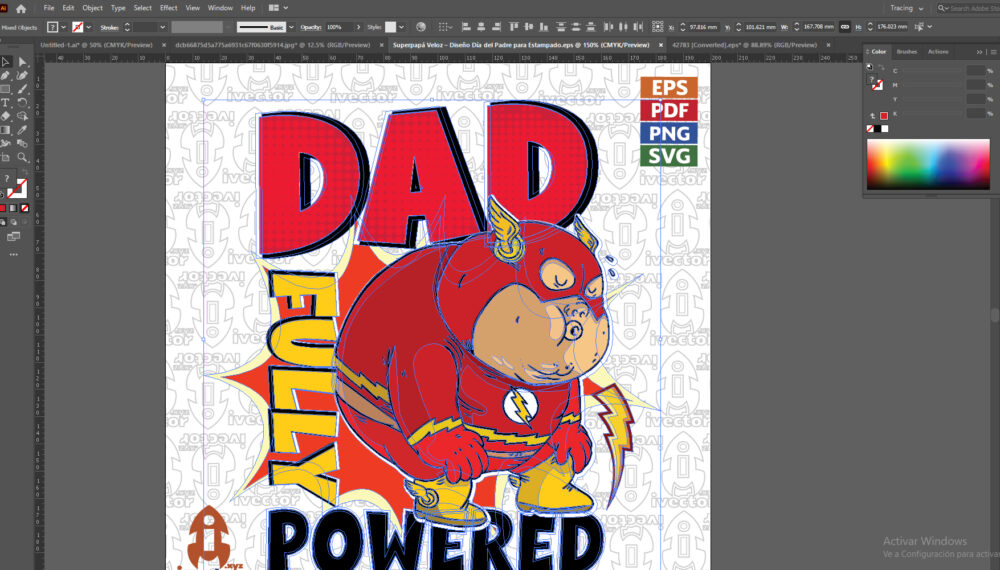Click the X position value field
Screen dimensions: 1000x570
tap(703, 27)
